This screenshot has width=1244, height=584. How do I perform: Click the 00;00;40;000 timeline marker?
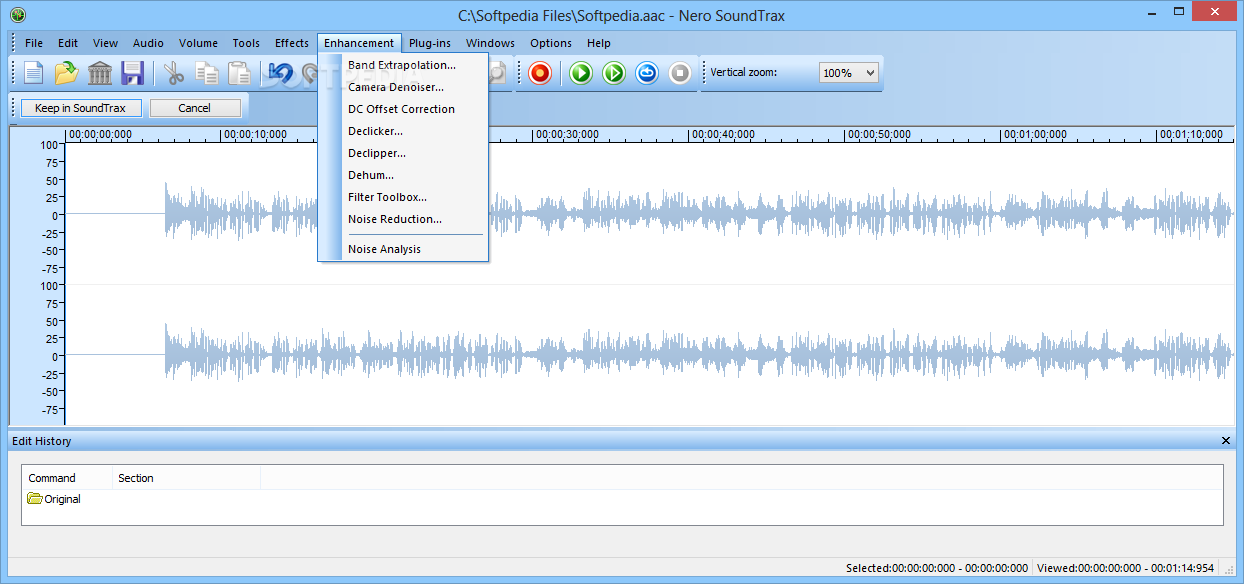pos(721,134)
